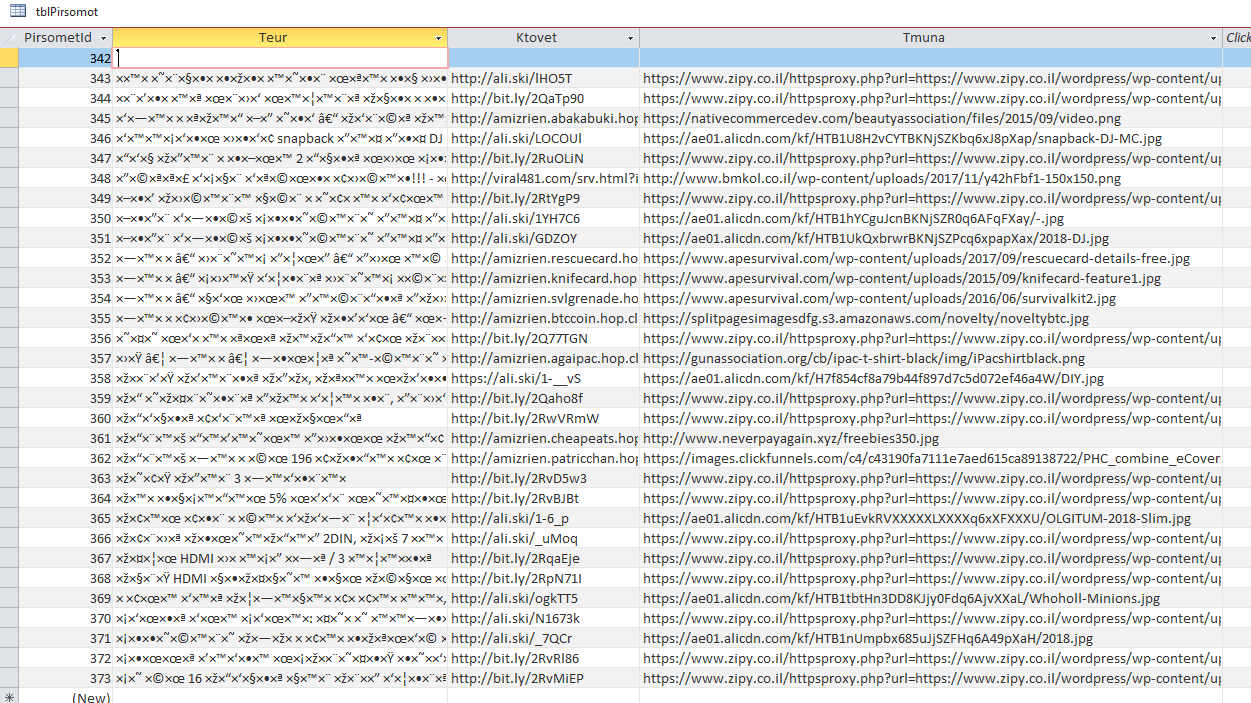1251x703 pixels.
Task: Open the Tmuna column filter dropdown
Action: pos(1213,38)
